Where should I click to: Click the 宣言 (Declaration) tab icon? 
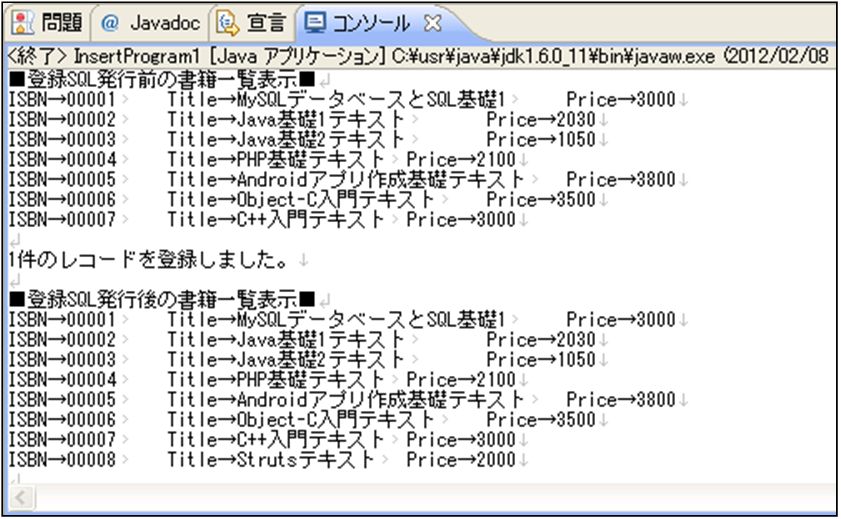228,21
